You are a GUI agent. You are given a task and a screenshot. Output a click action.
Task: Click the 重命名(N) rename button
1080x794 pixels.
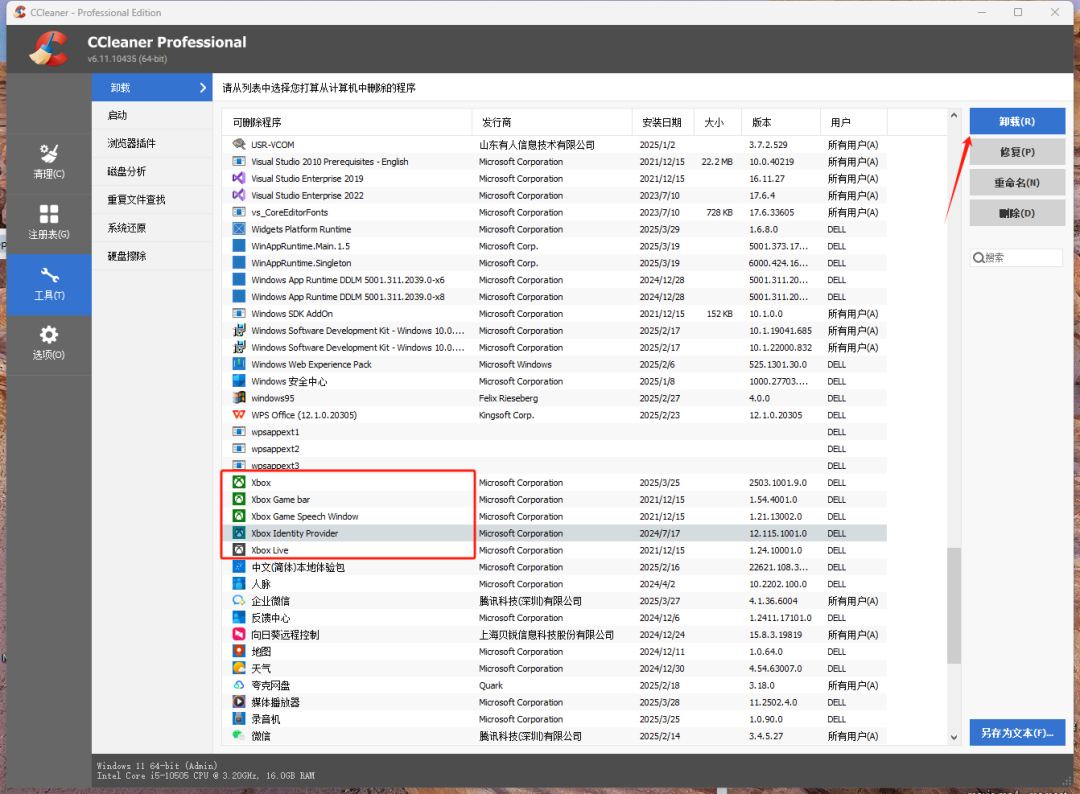click(1017, 182)
